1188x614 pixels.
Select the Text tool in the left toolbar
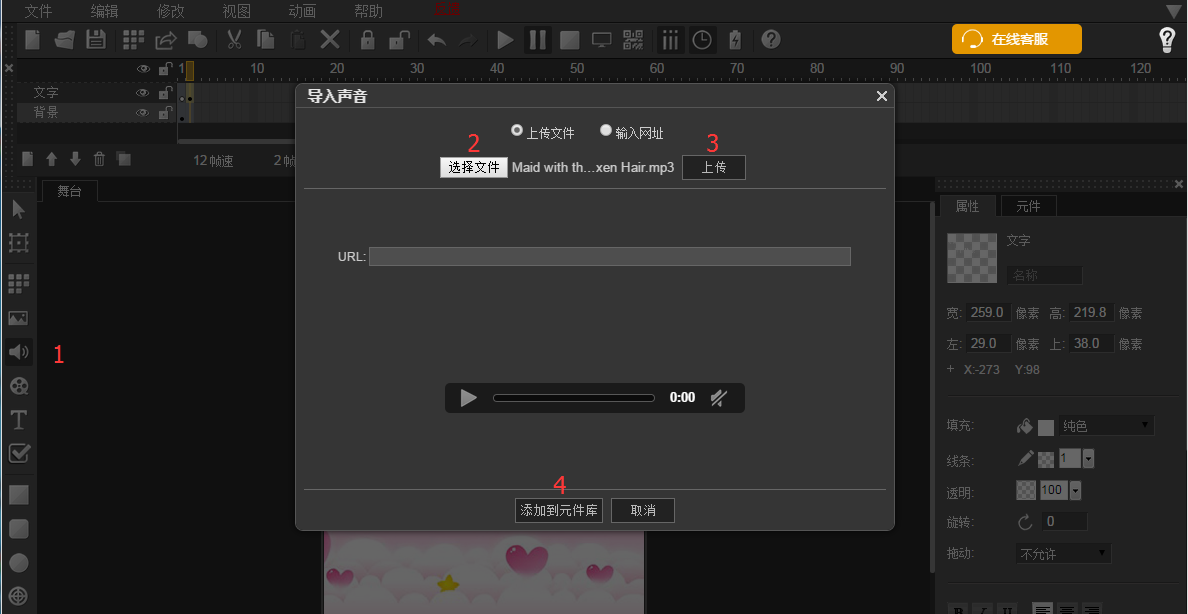click(18, 419)
